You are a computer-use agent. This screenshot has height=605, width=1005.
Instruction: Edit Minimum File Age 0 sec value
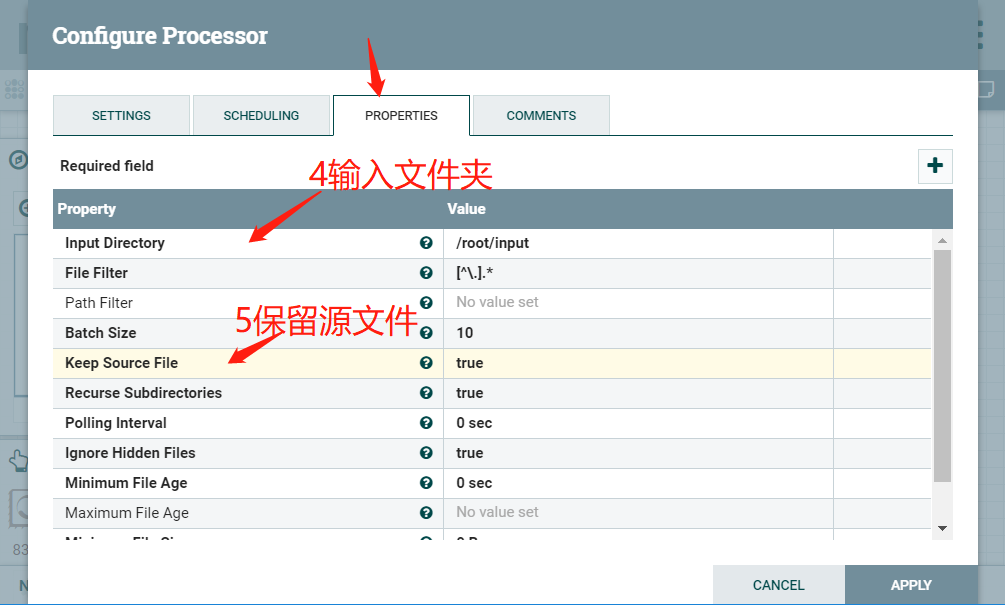click(x=638, y=483)
